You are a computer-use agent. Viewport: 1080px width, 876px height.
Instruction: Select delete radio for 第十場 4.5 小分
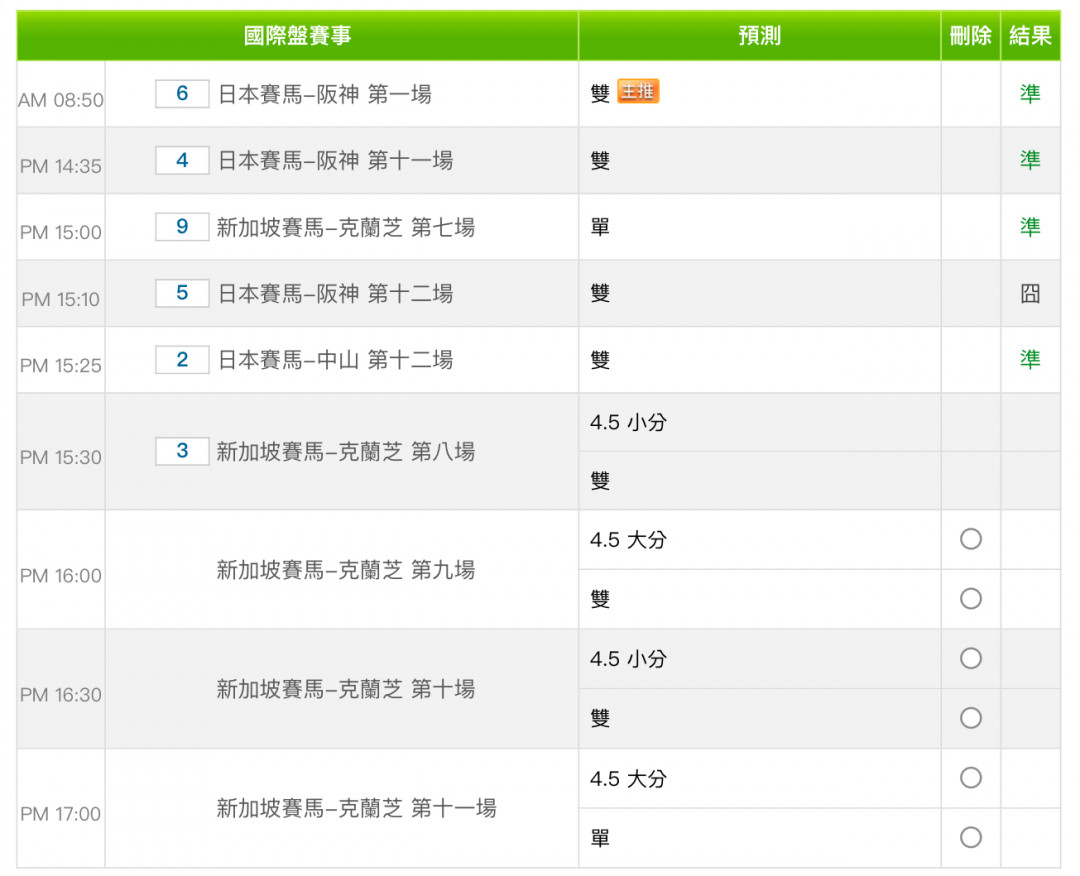pyautogui.click(x=970, y=658)
